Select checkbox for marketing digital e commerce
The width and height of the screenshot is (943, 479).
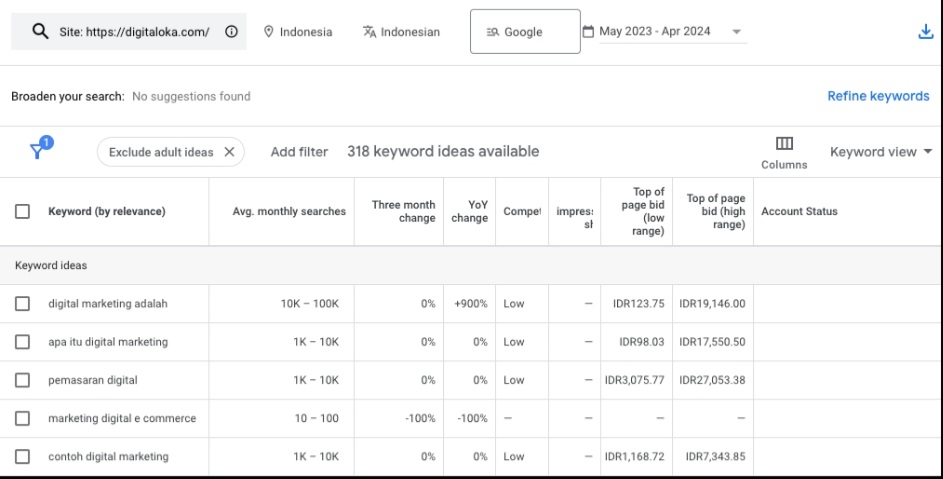[22, 418]
